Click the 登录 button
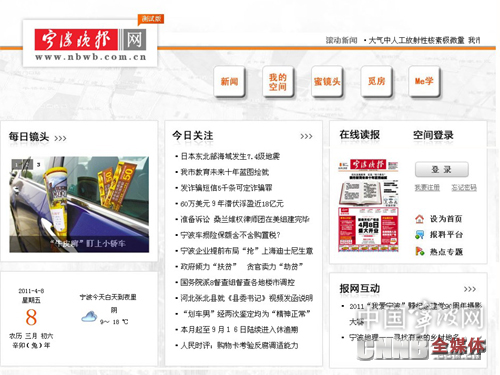 point(442,170)
